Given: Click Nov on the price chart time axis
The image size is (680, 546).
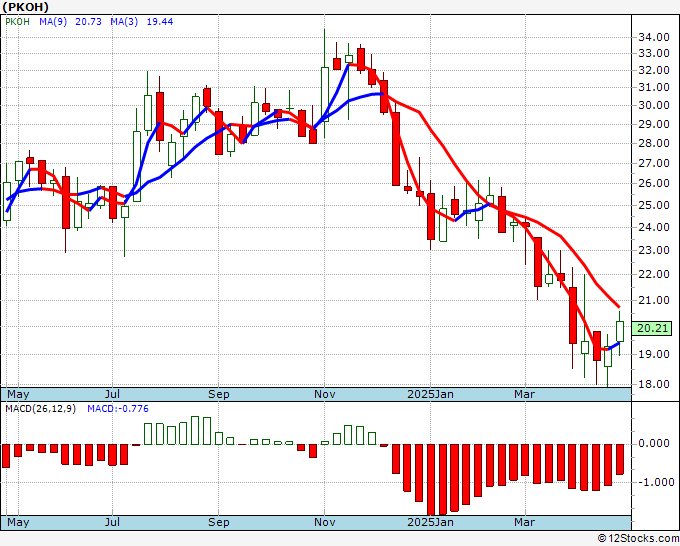Looking at the screenshot, I should pos(324,394).
